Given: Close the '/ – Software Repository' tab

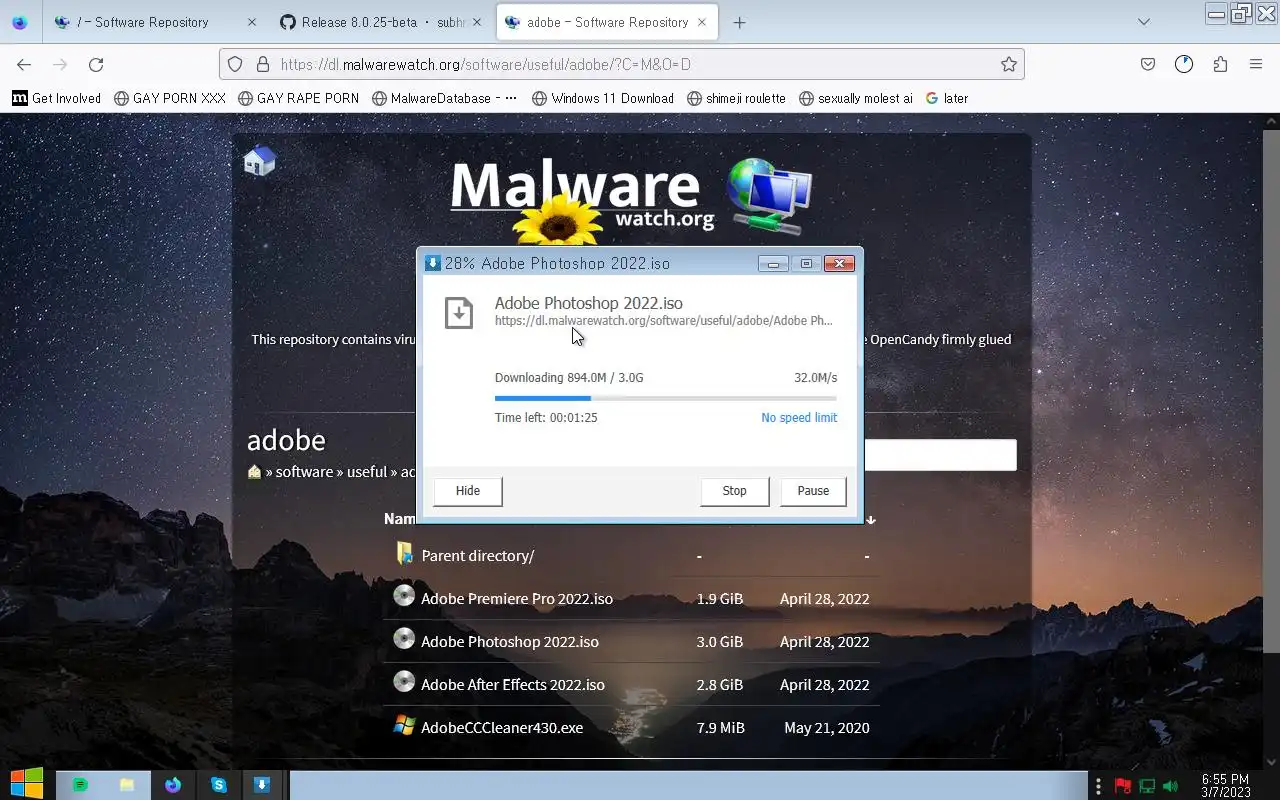Looking at the screenshot, I should coord(251,22).
